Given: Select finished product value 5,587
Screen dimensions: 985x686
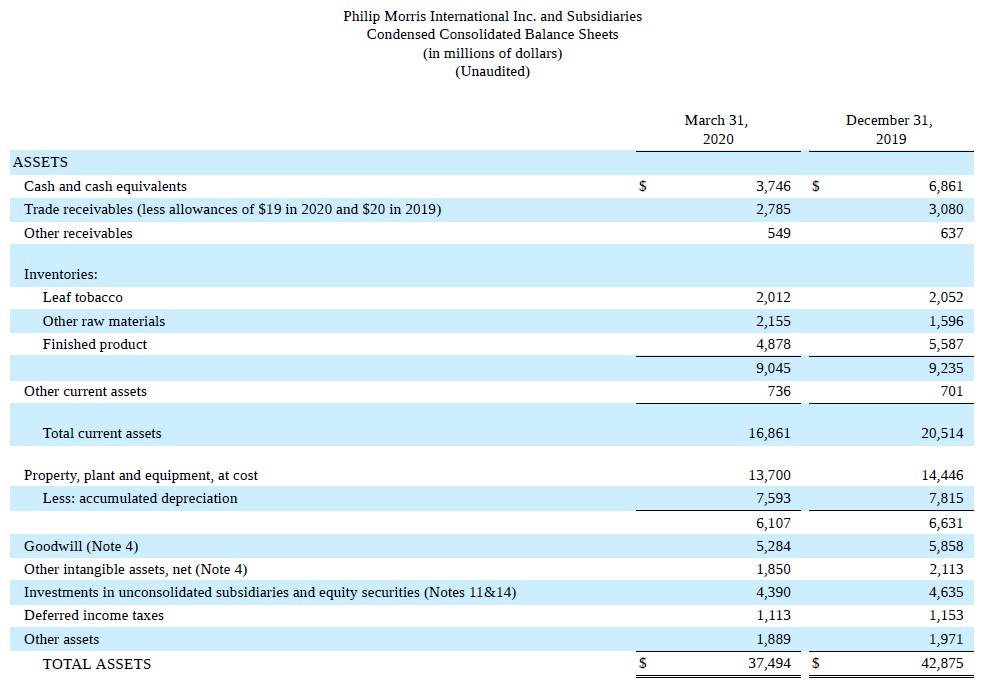Looking at the screenshot, I should [x=946, y=345].
